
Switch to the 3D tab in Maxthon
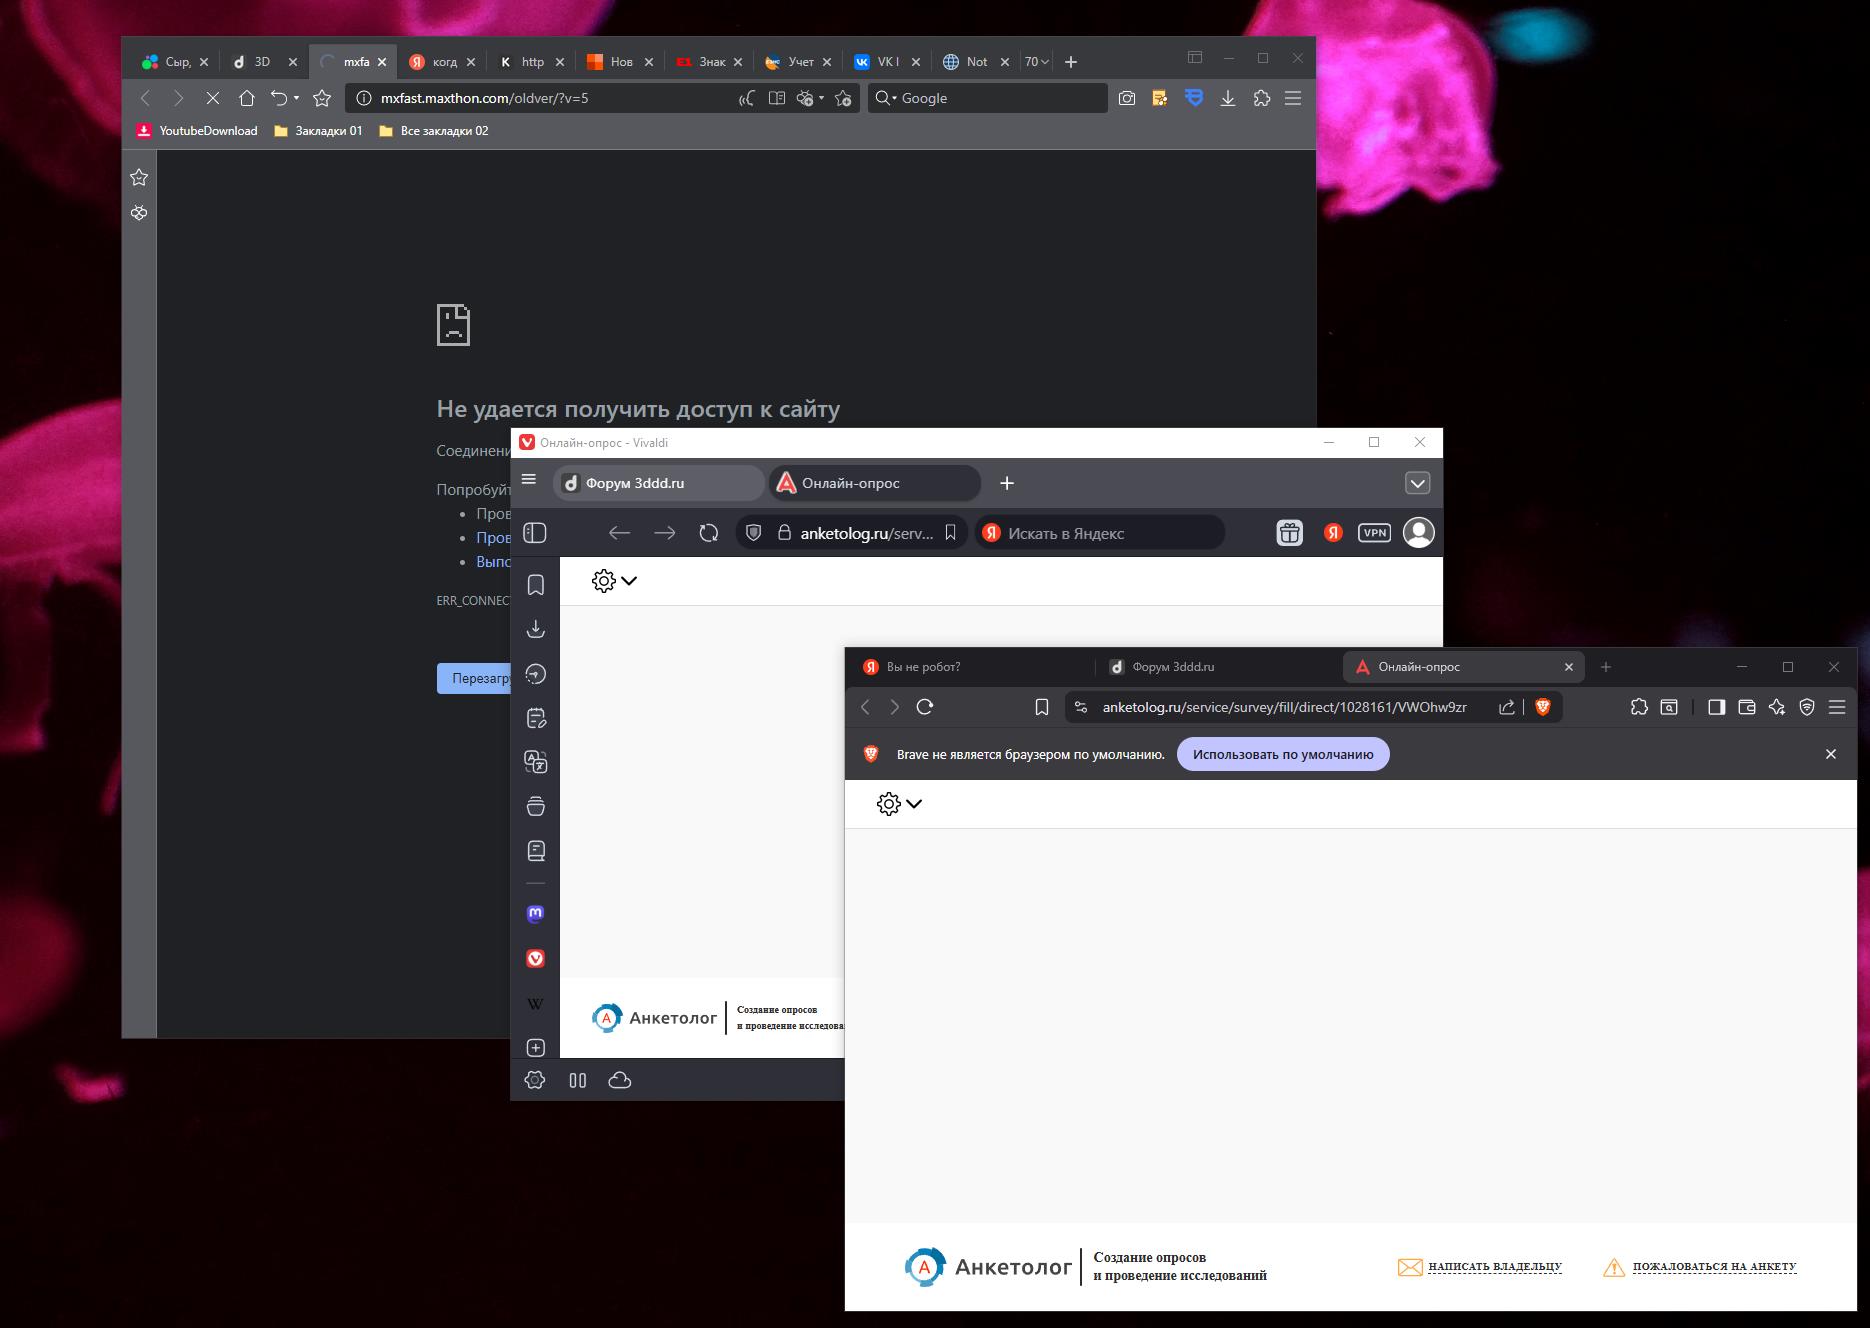tap(264, 62)
